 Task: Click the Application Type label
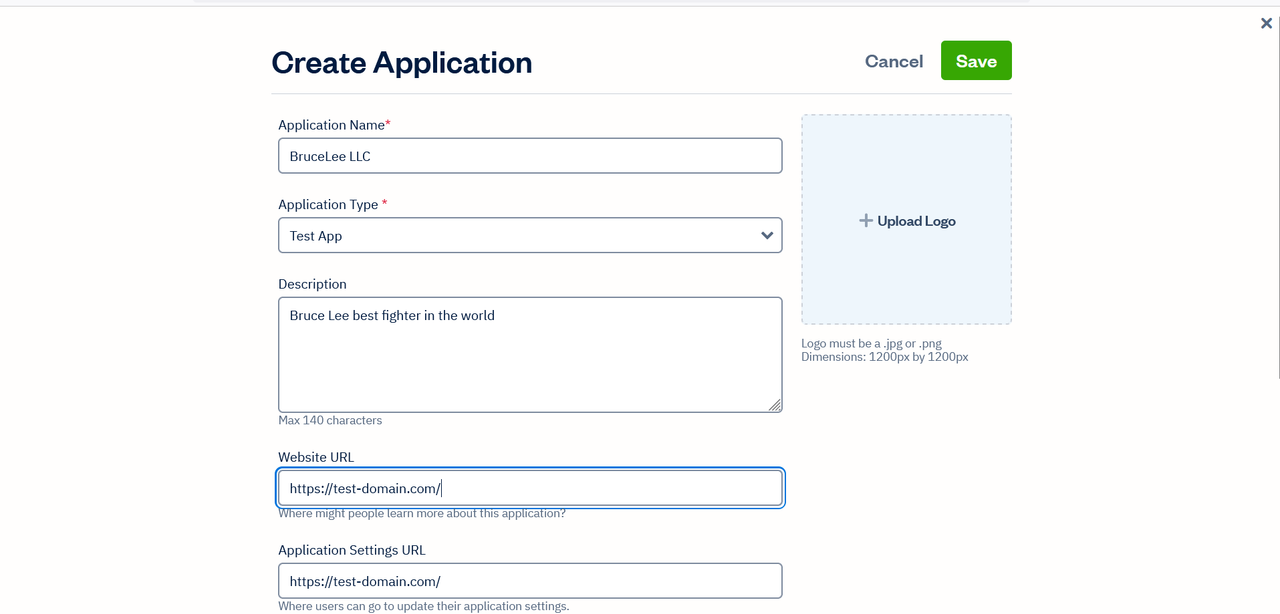[x=332, y=205]
